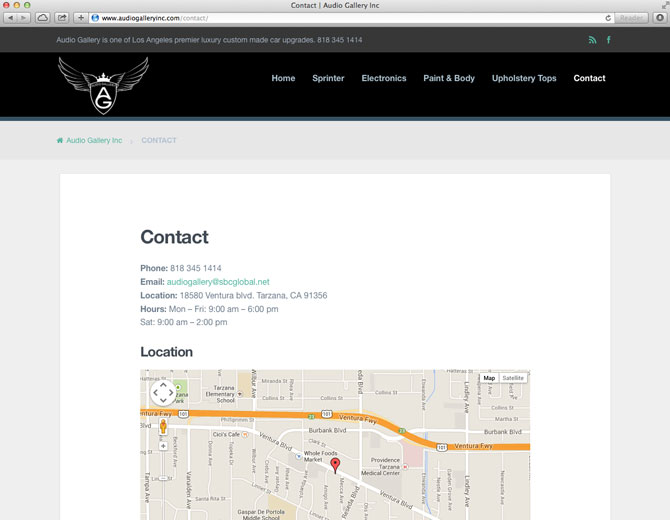The width and height of the screenshot is (670, 520).
Task: Navigate to Upholstery Tops page
Action: [x=524, y=78]
